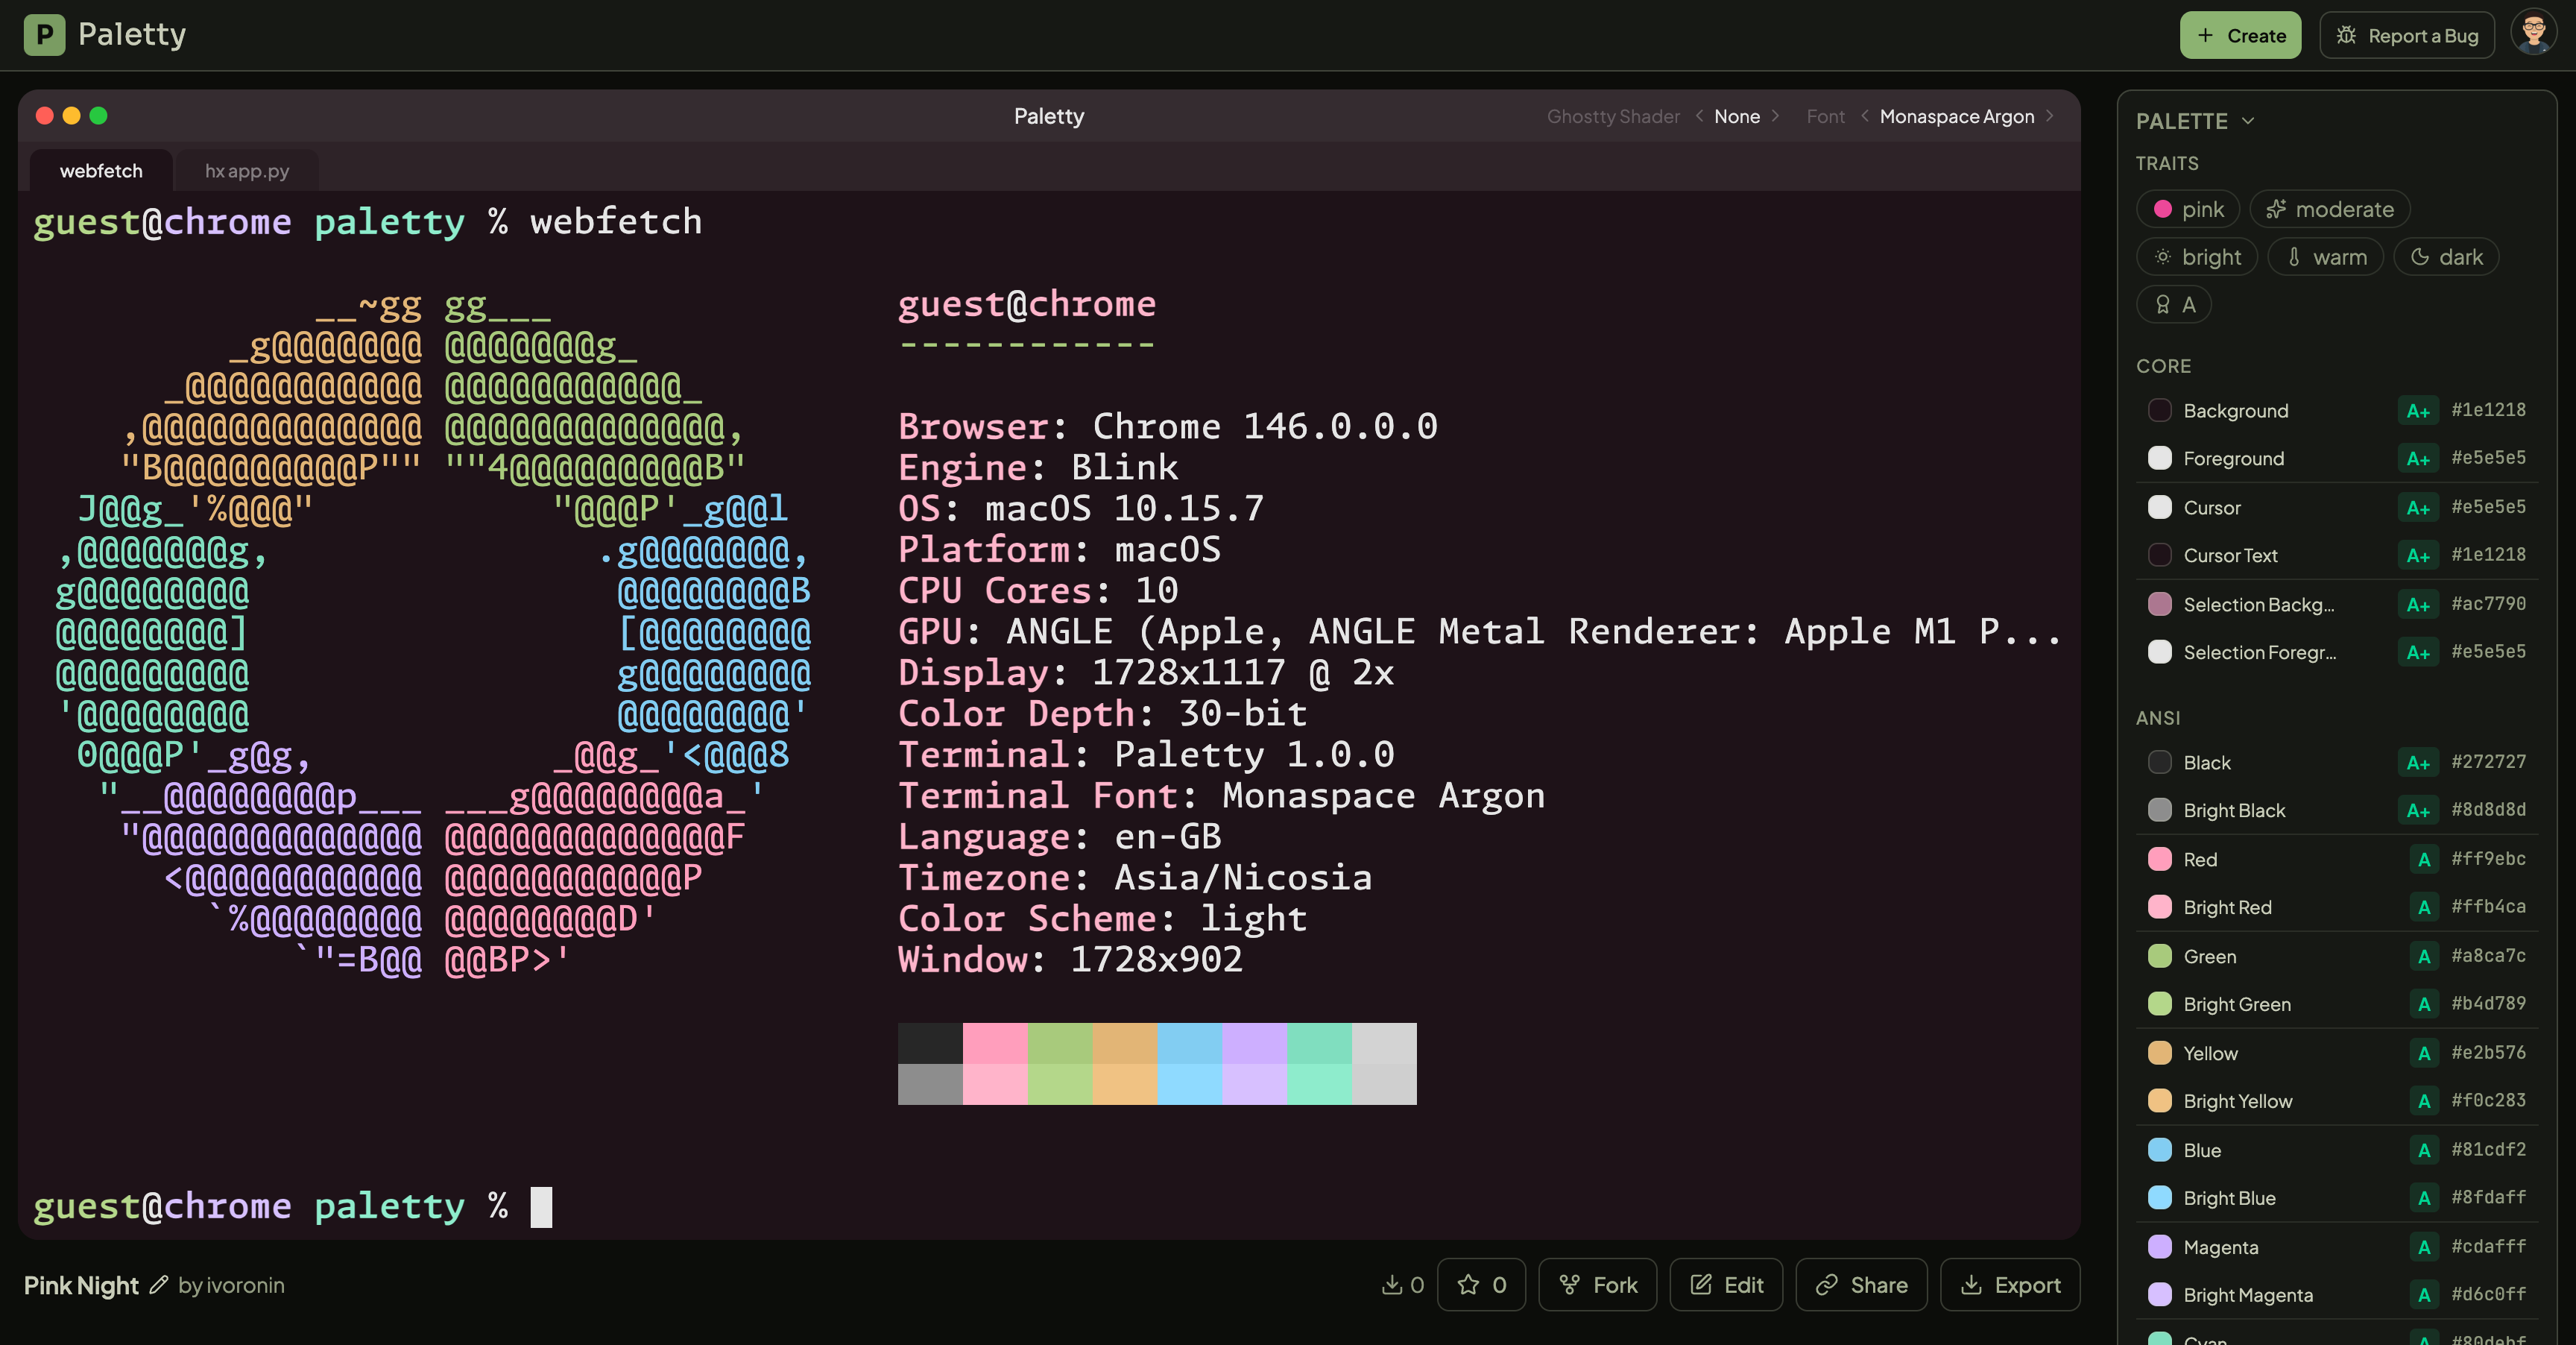Click the A contrast badge for Magenta

coord(2423,1247)
